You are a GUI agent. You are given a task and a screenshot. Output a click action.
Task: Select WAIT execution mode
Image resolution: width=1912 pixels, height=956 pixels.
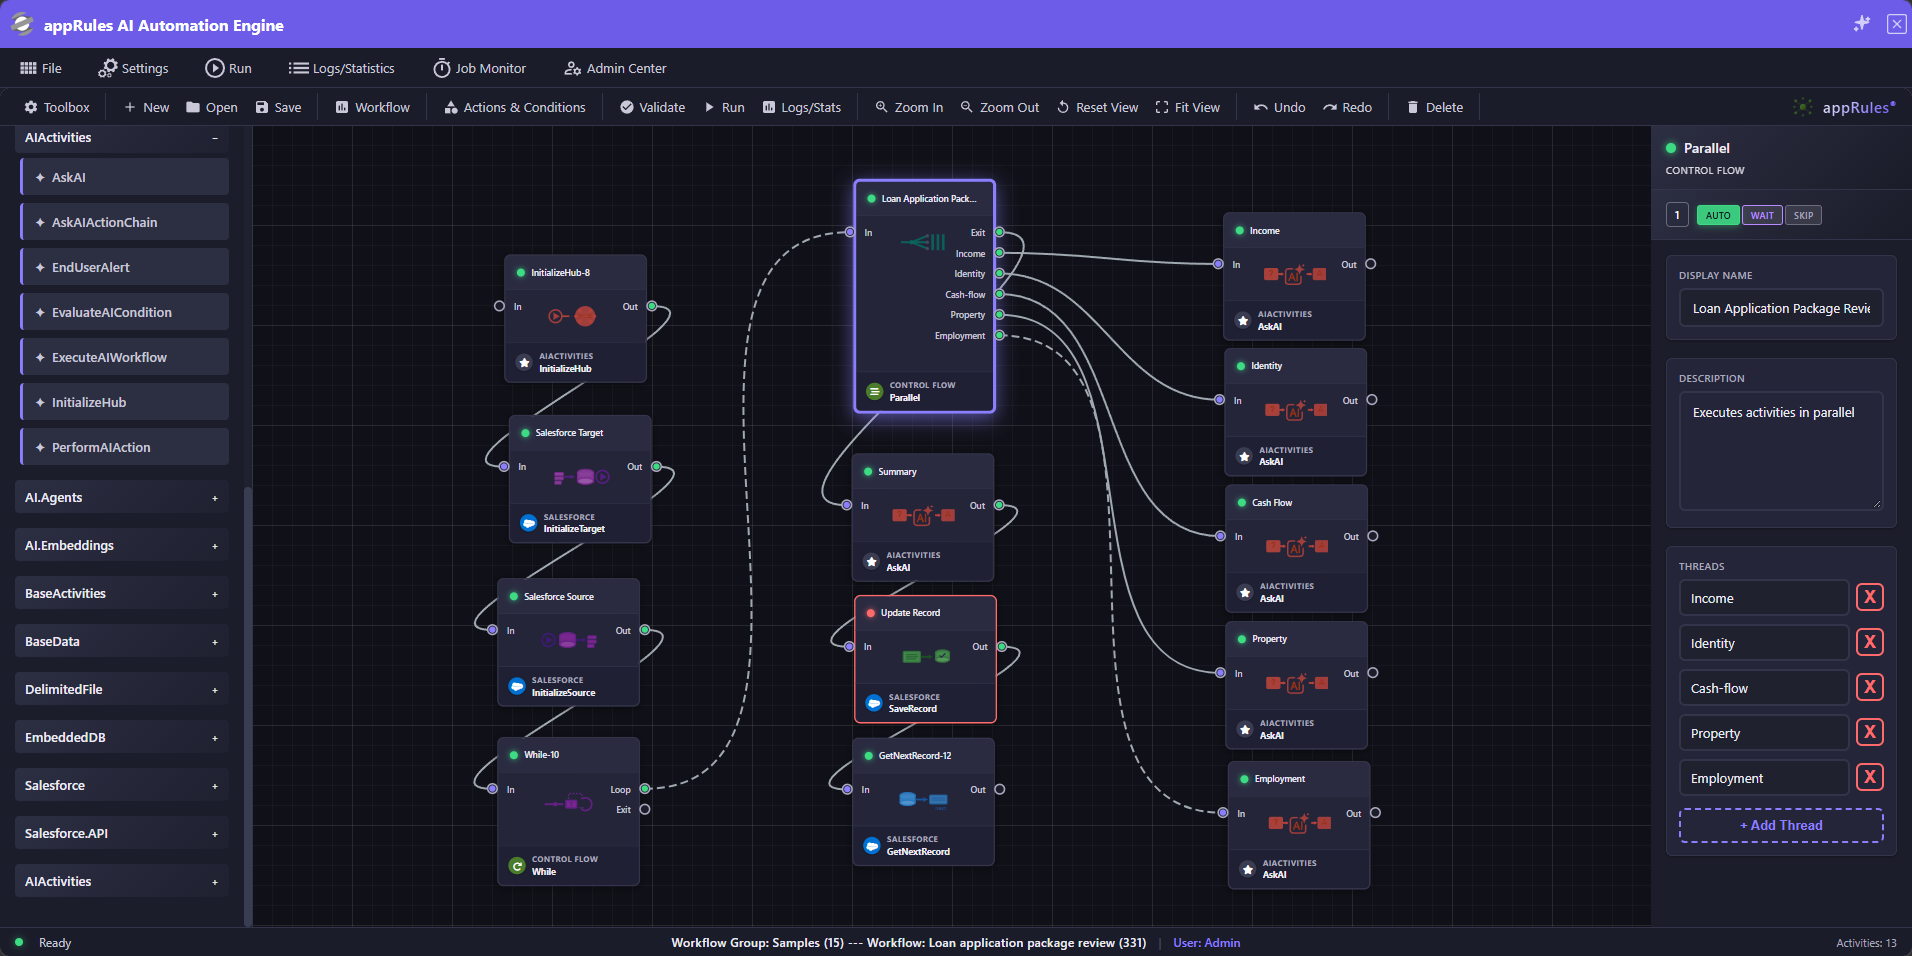click(x=1762, y=215)
